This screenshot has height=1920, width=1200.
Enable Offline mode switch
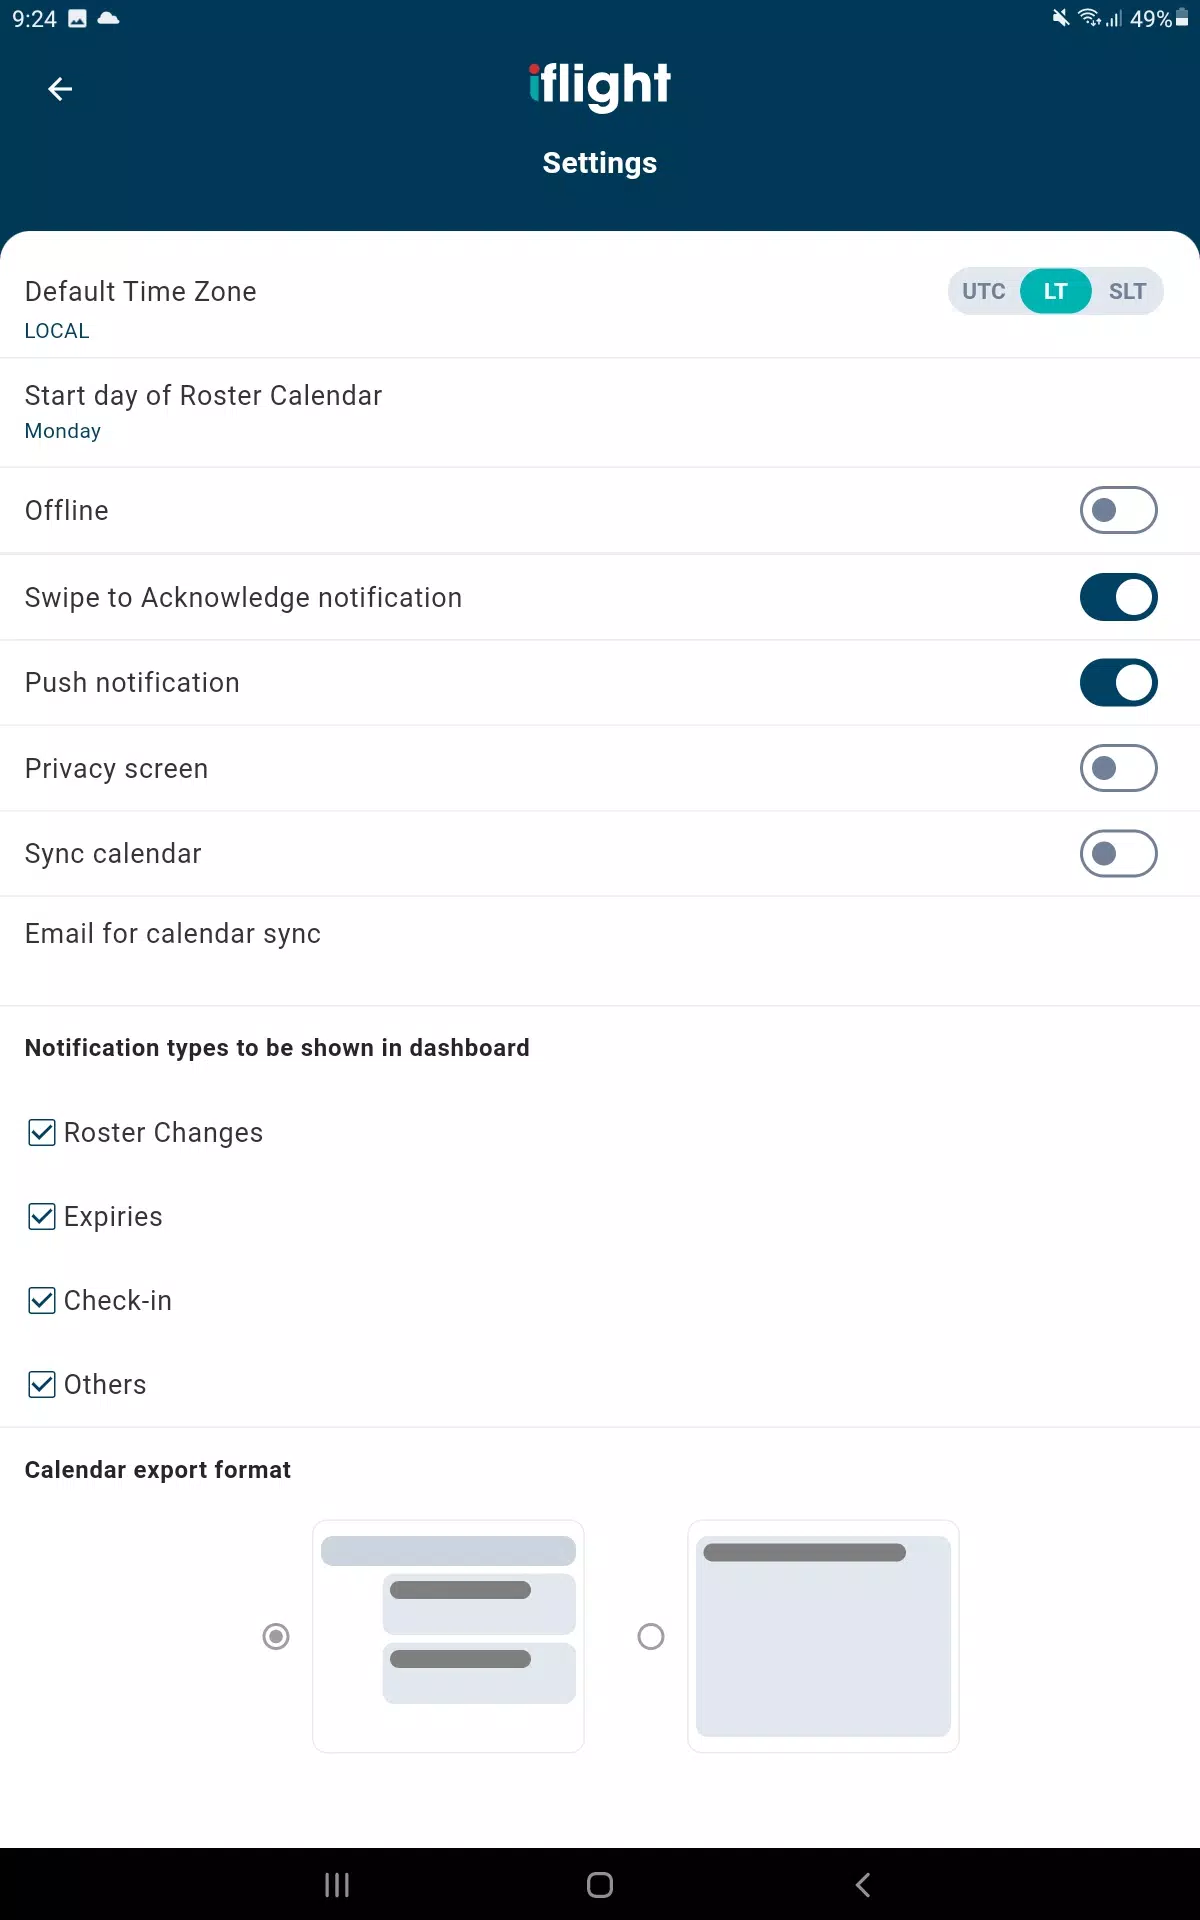[1118, 510]
